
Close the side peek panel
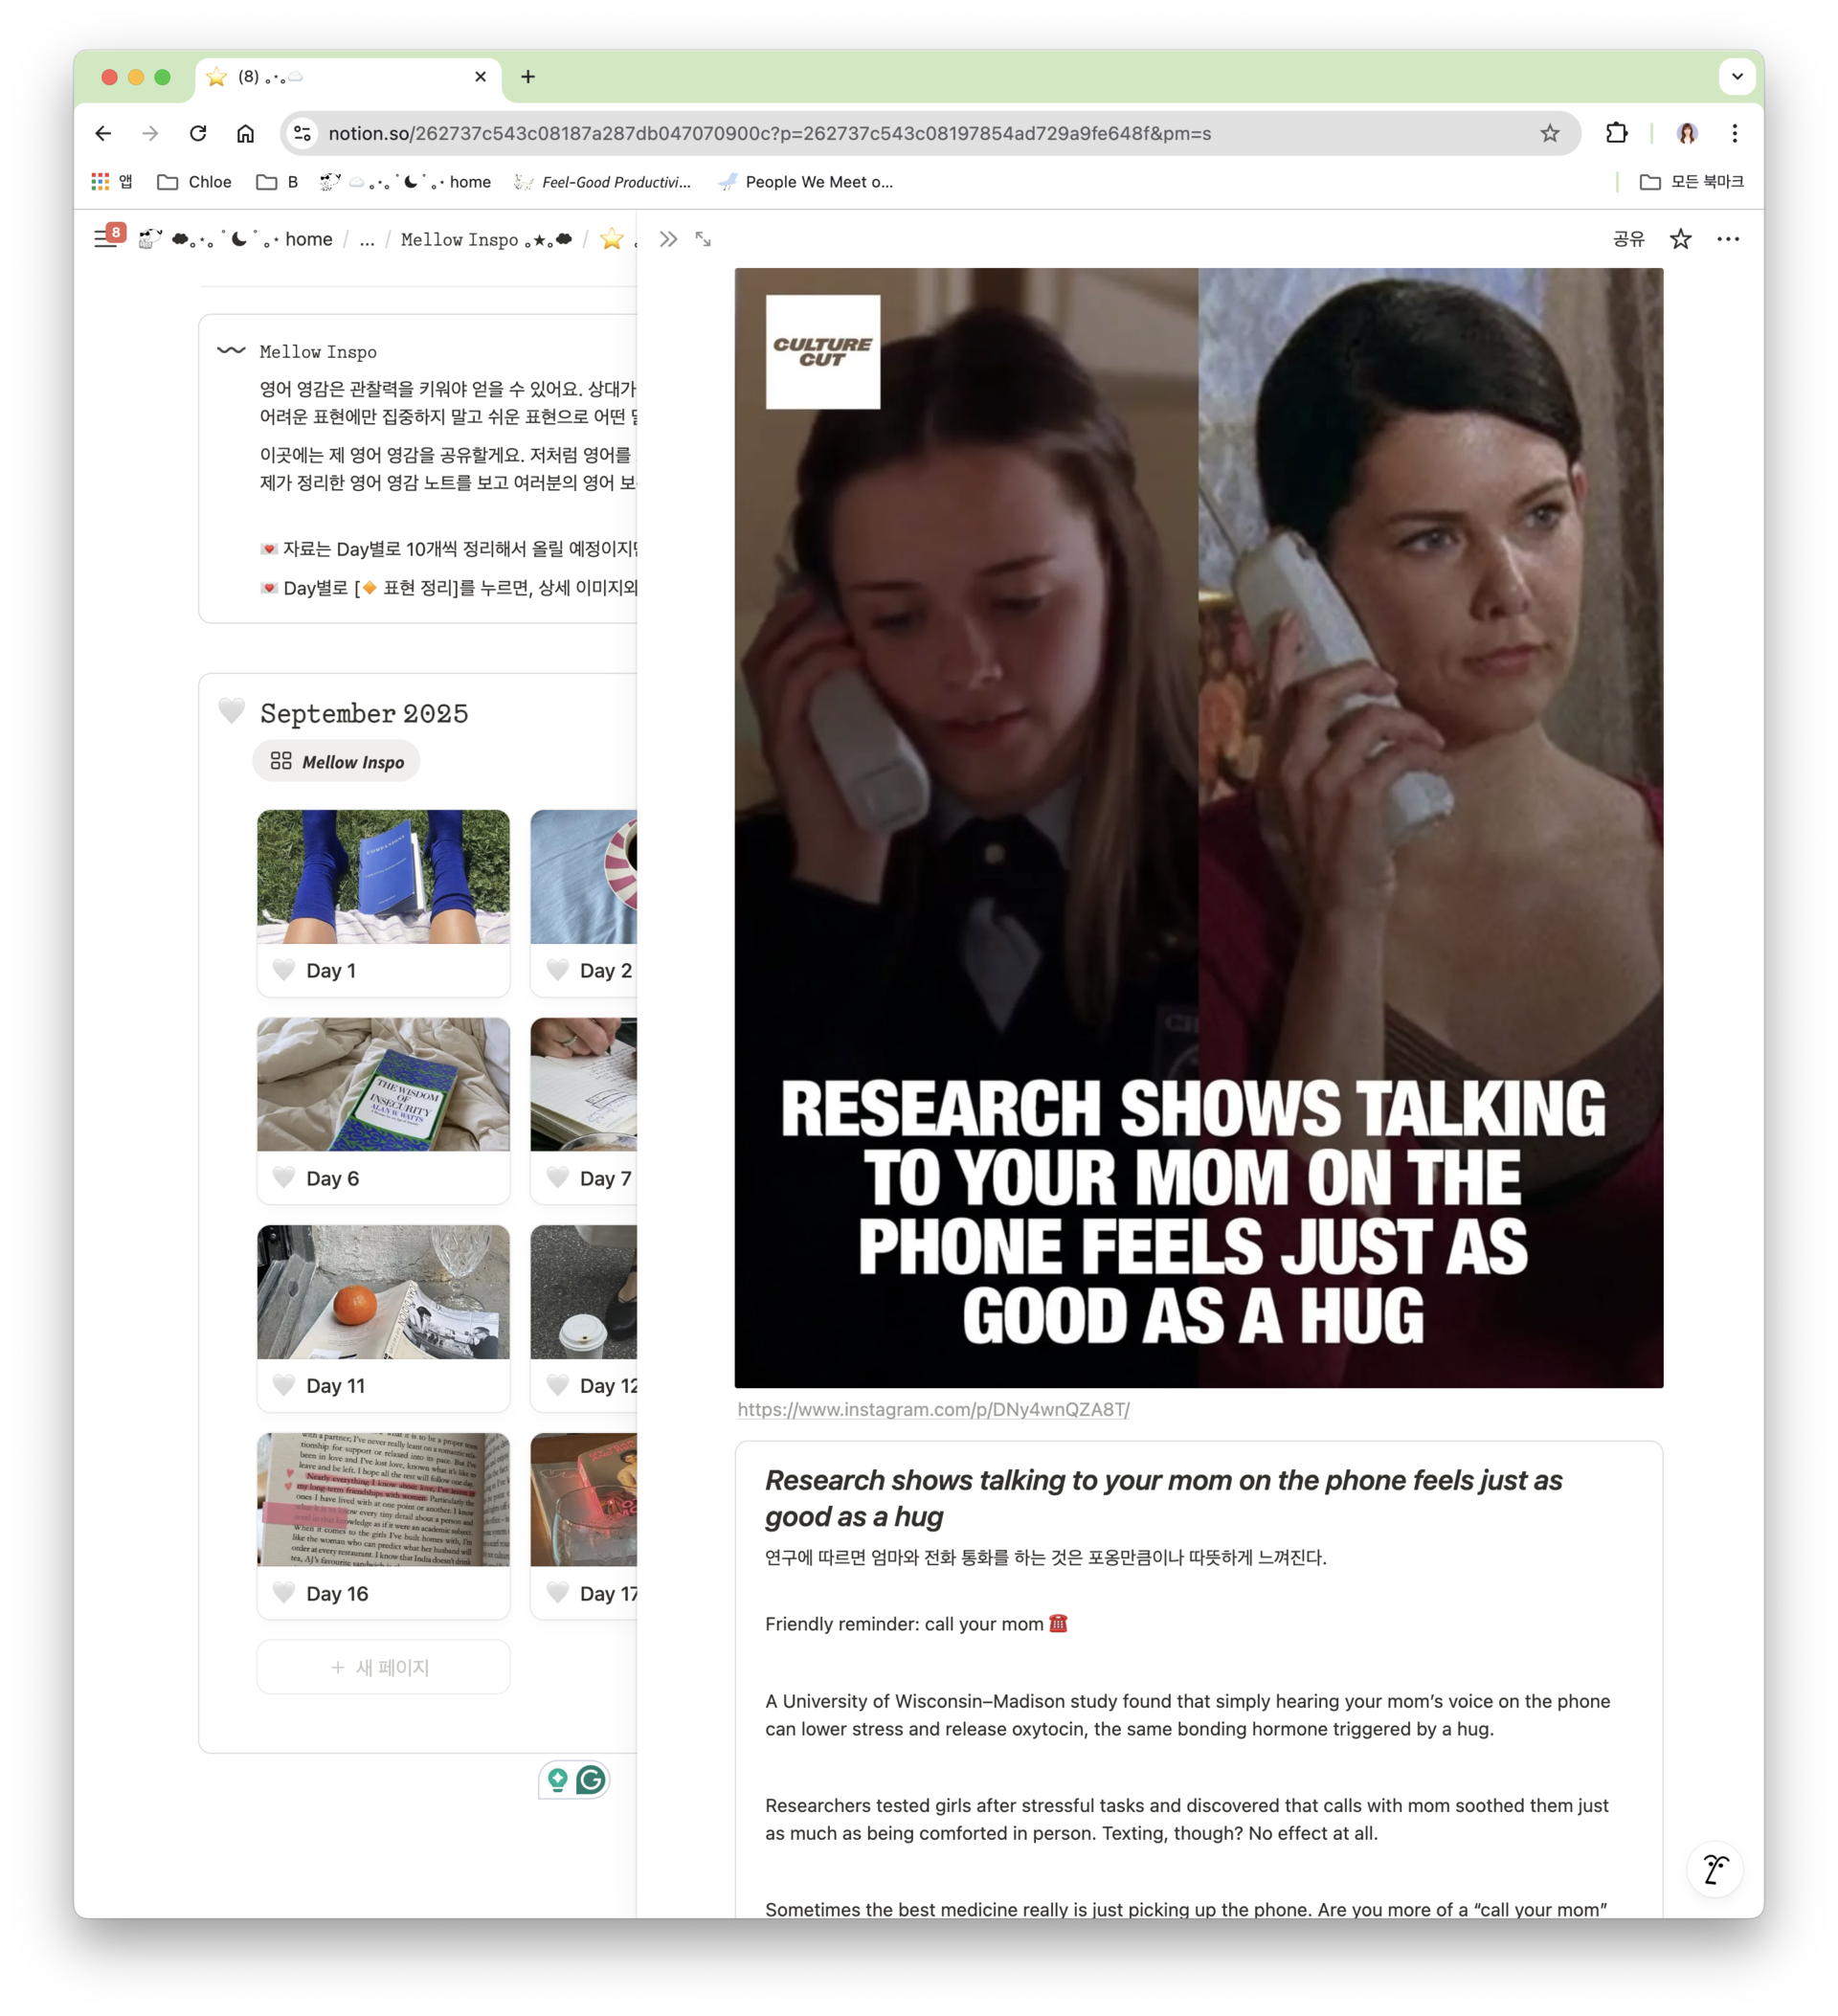click(x=668, y=239)
